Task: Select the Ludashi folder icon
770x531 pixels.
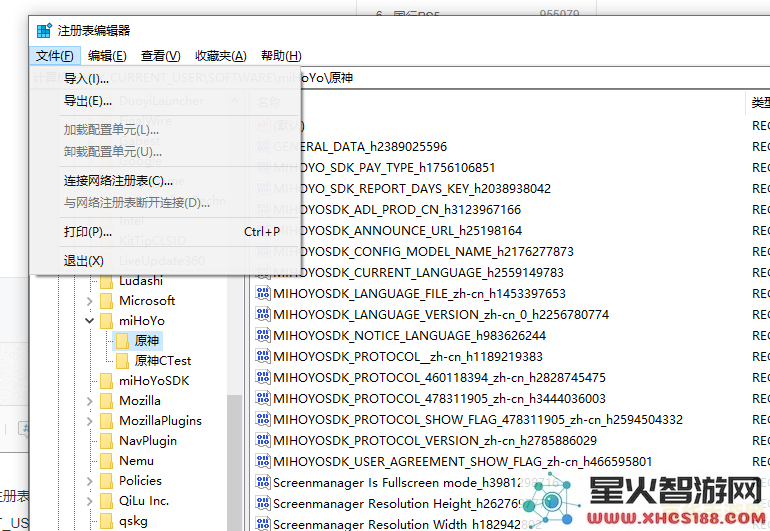Action: click(x=106, y=281)
